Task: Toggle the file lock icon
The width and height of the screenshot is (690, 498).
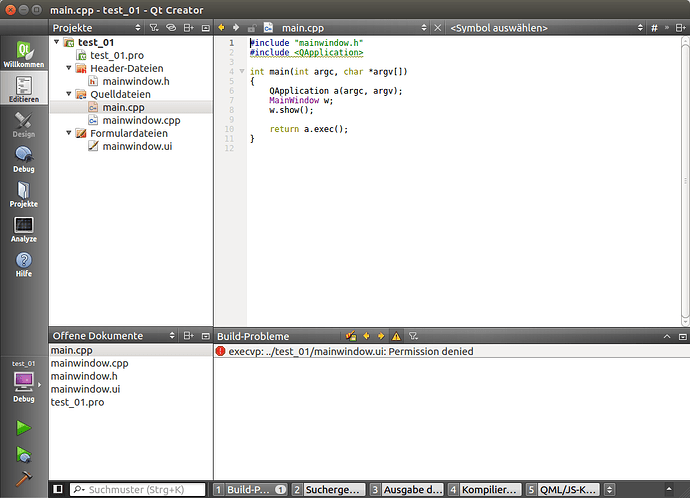Action: tap(251, 28)
